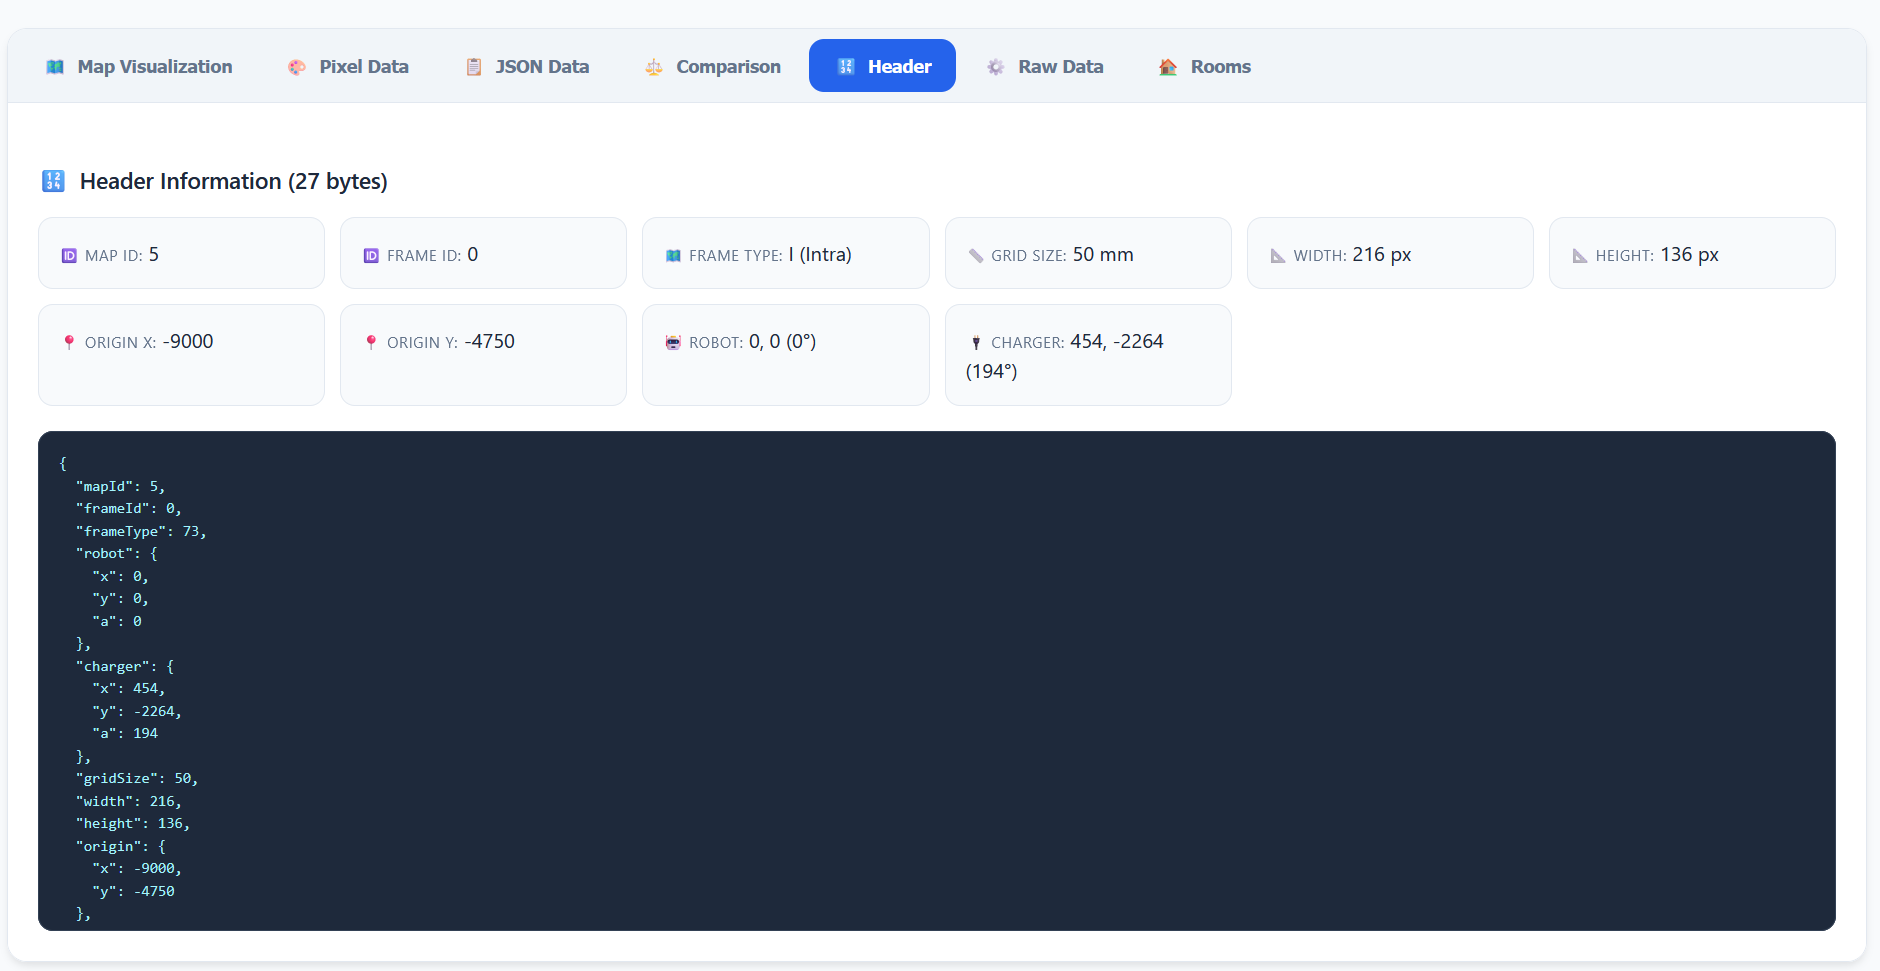
Task: Click the "gridSize": 50 line in JSON
Action: (137, 779)
